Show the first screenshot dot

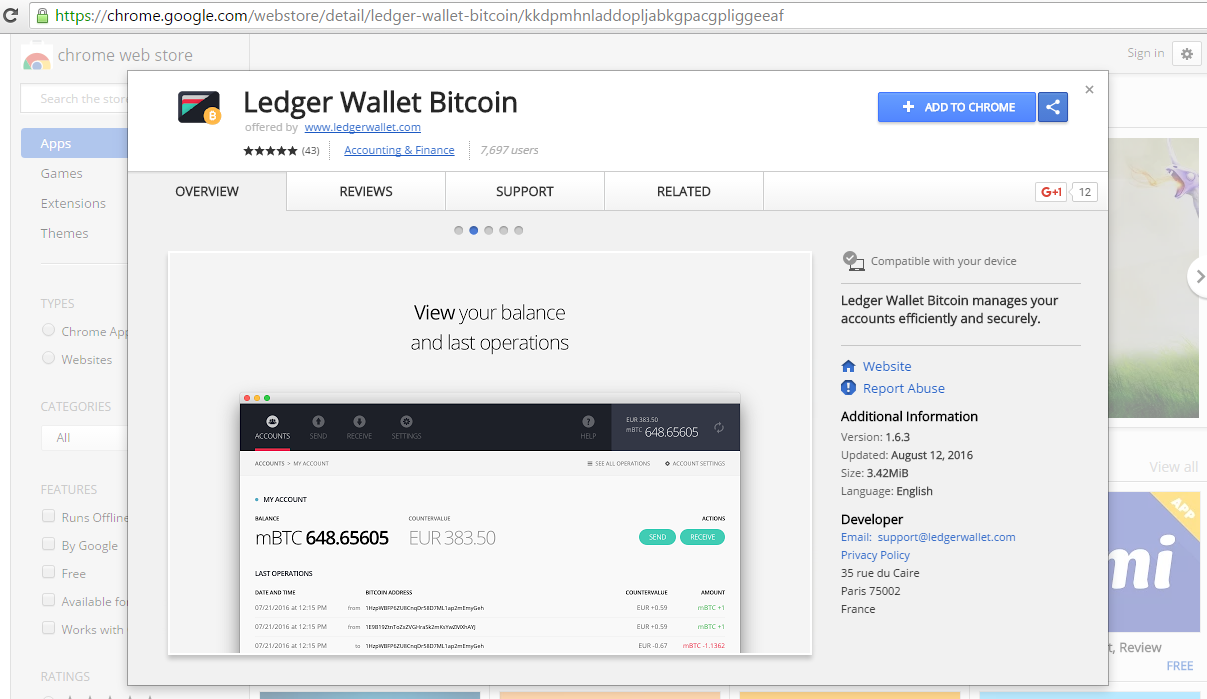click(x=458, y=230)
